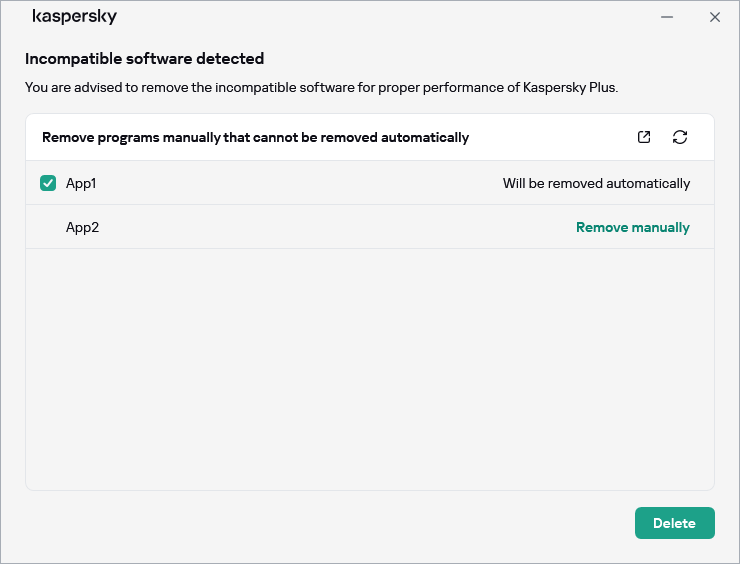Click the header space left of the open-external icon
Viewport: 740px width, 564px height.
click(x=560, y=137)
